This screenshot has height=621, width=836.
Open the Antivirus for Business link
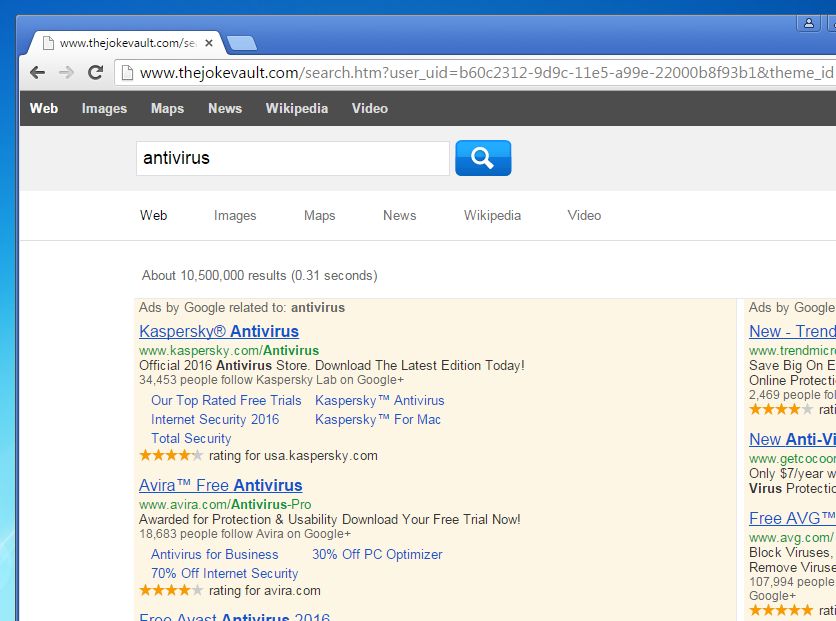[214, 554]
